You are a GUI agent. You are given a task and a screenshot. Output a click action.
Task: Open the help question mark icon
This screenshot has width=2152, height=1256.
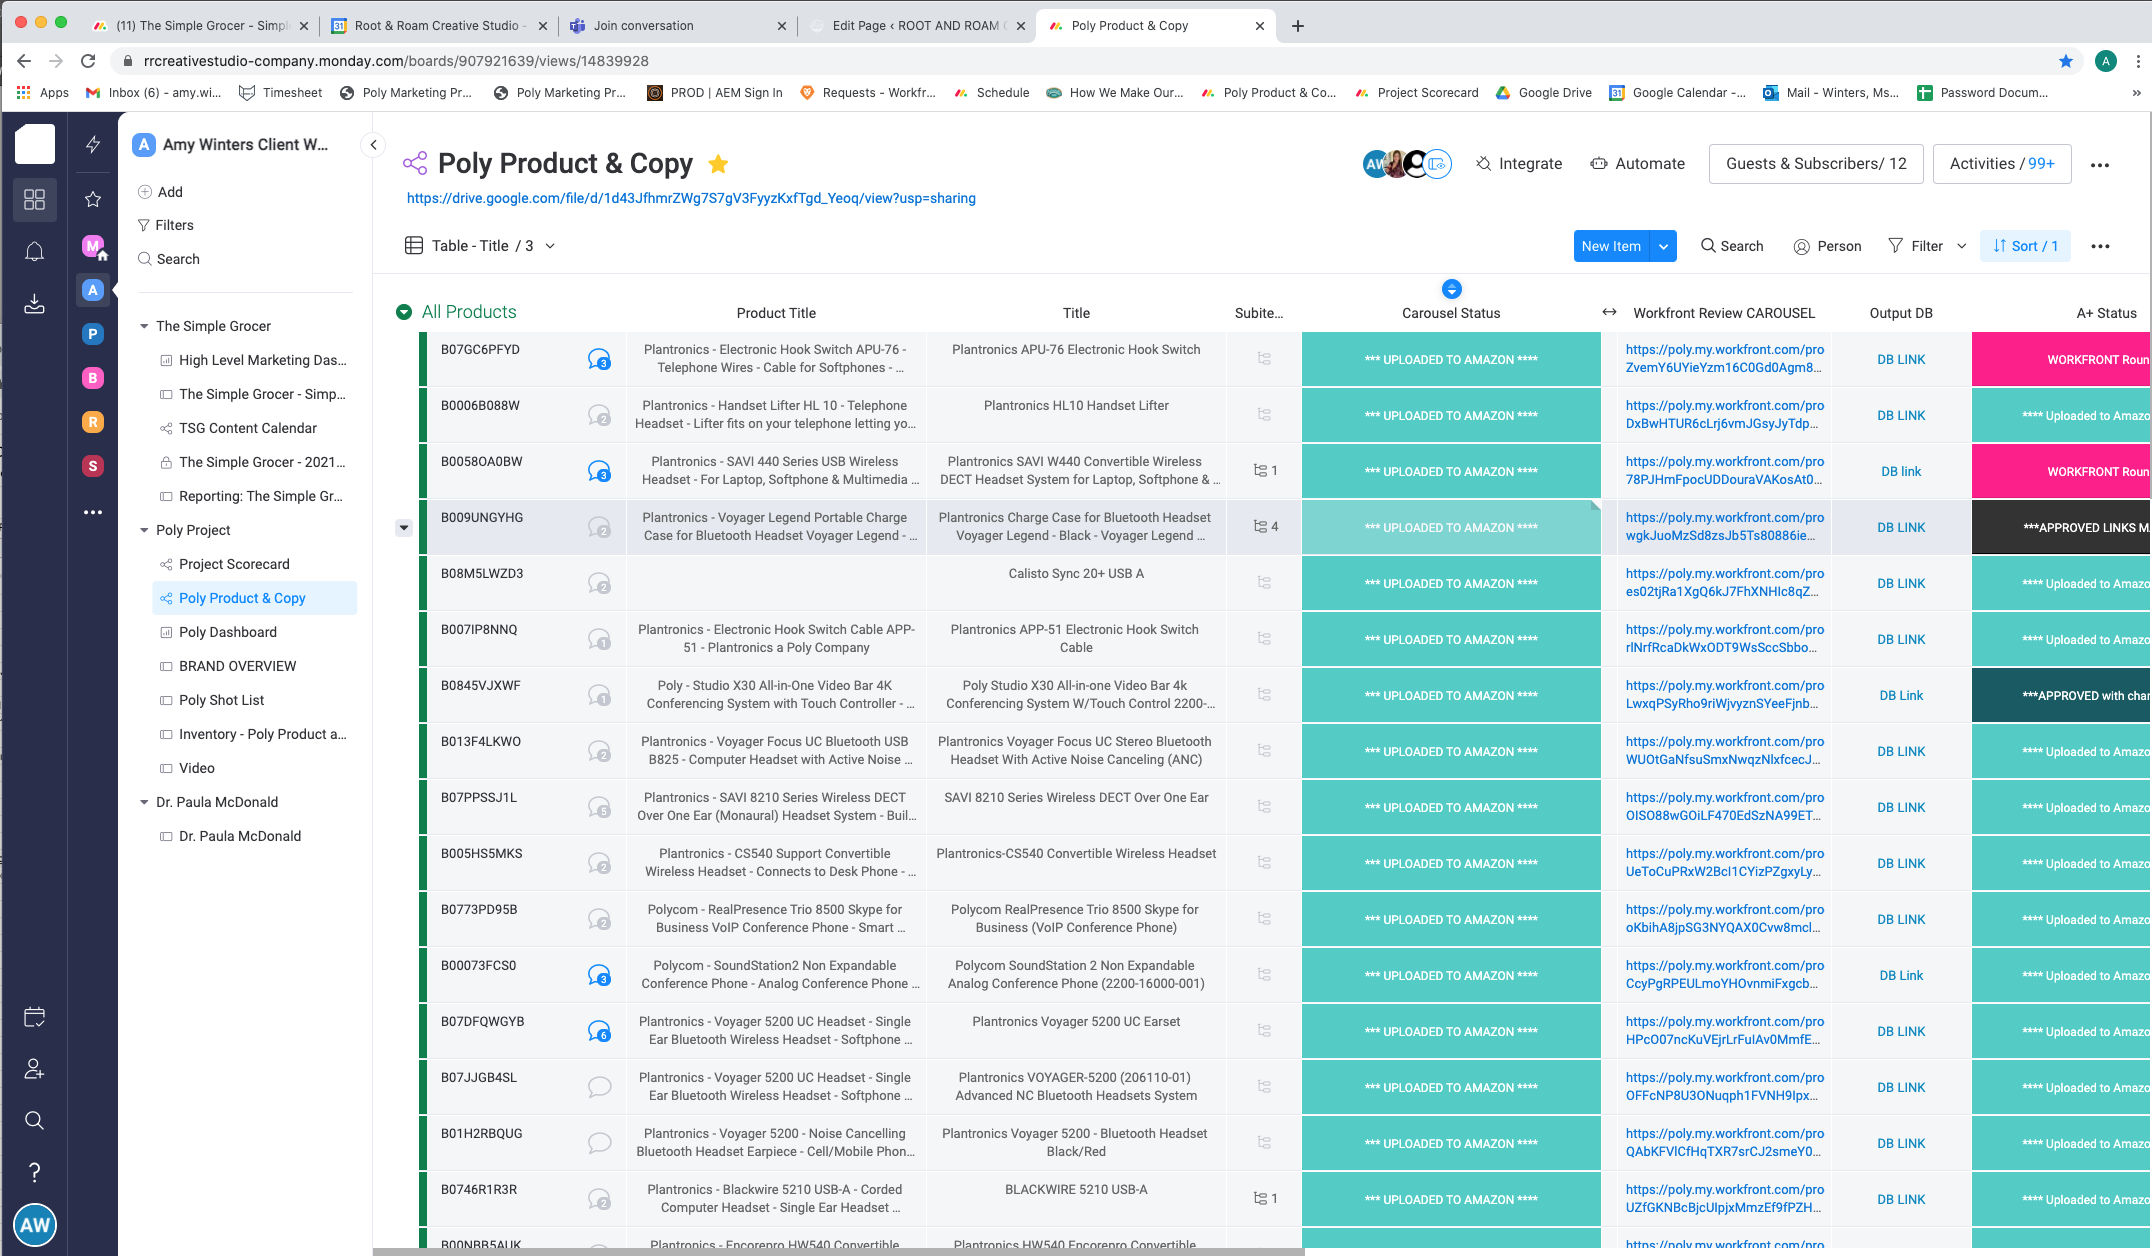(x=34, y=1172)
